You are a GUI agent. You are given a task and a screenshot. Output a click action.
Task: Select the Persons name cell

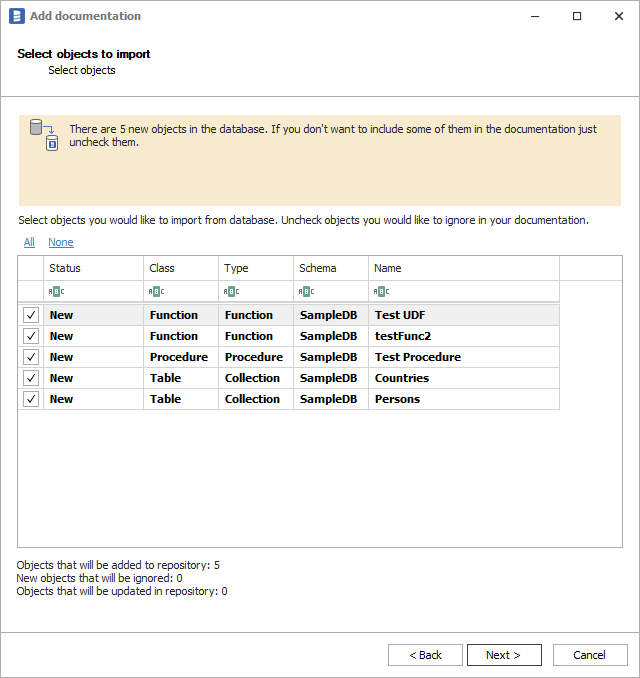tap(464, 399)
